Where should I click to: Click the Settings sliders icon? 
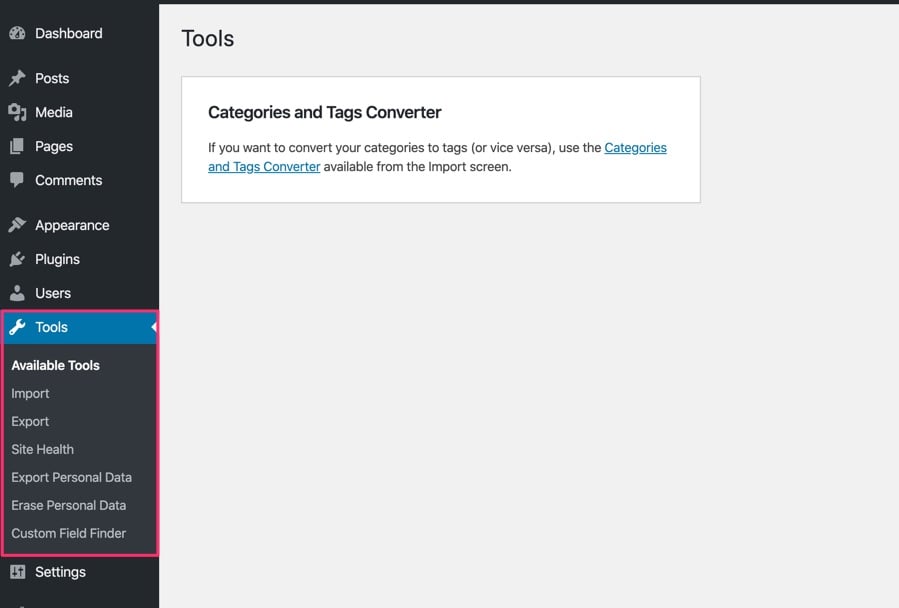(17, 572)
